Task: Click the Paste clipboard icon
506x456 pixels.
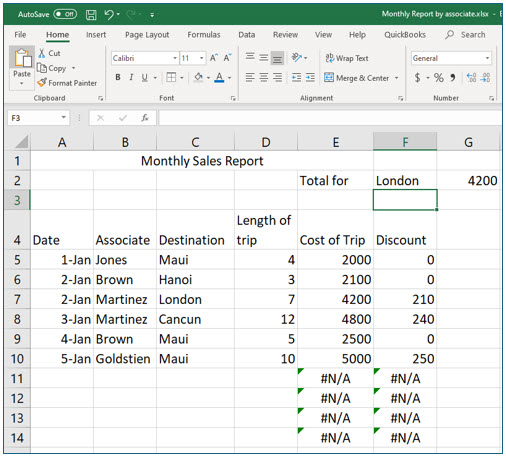Action: (22, 58)
